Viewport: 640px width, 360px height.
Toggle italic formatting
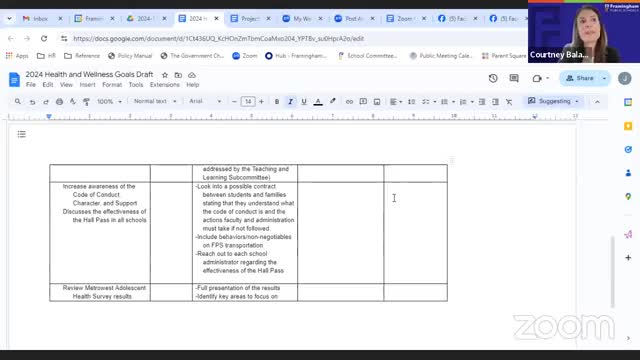click(x=290, y=102)
